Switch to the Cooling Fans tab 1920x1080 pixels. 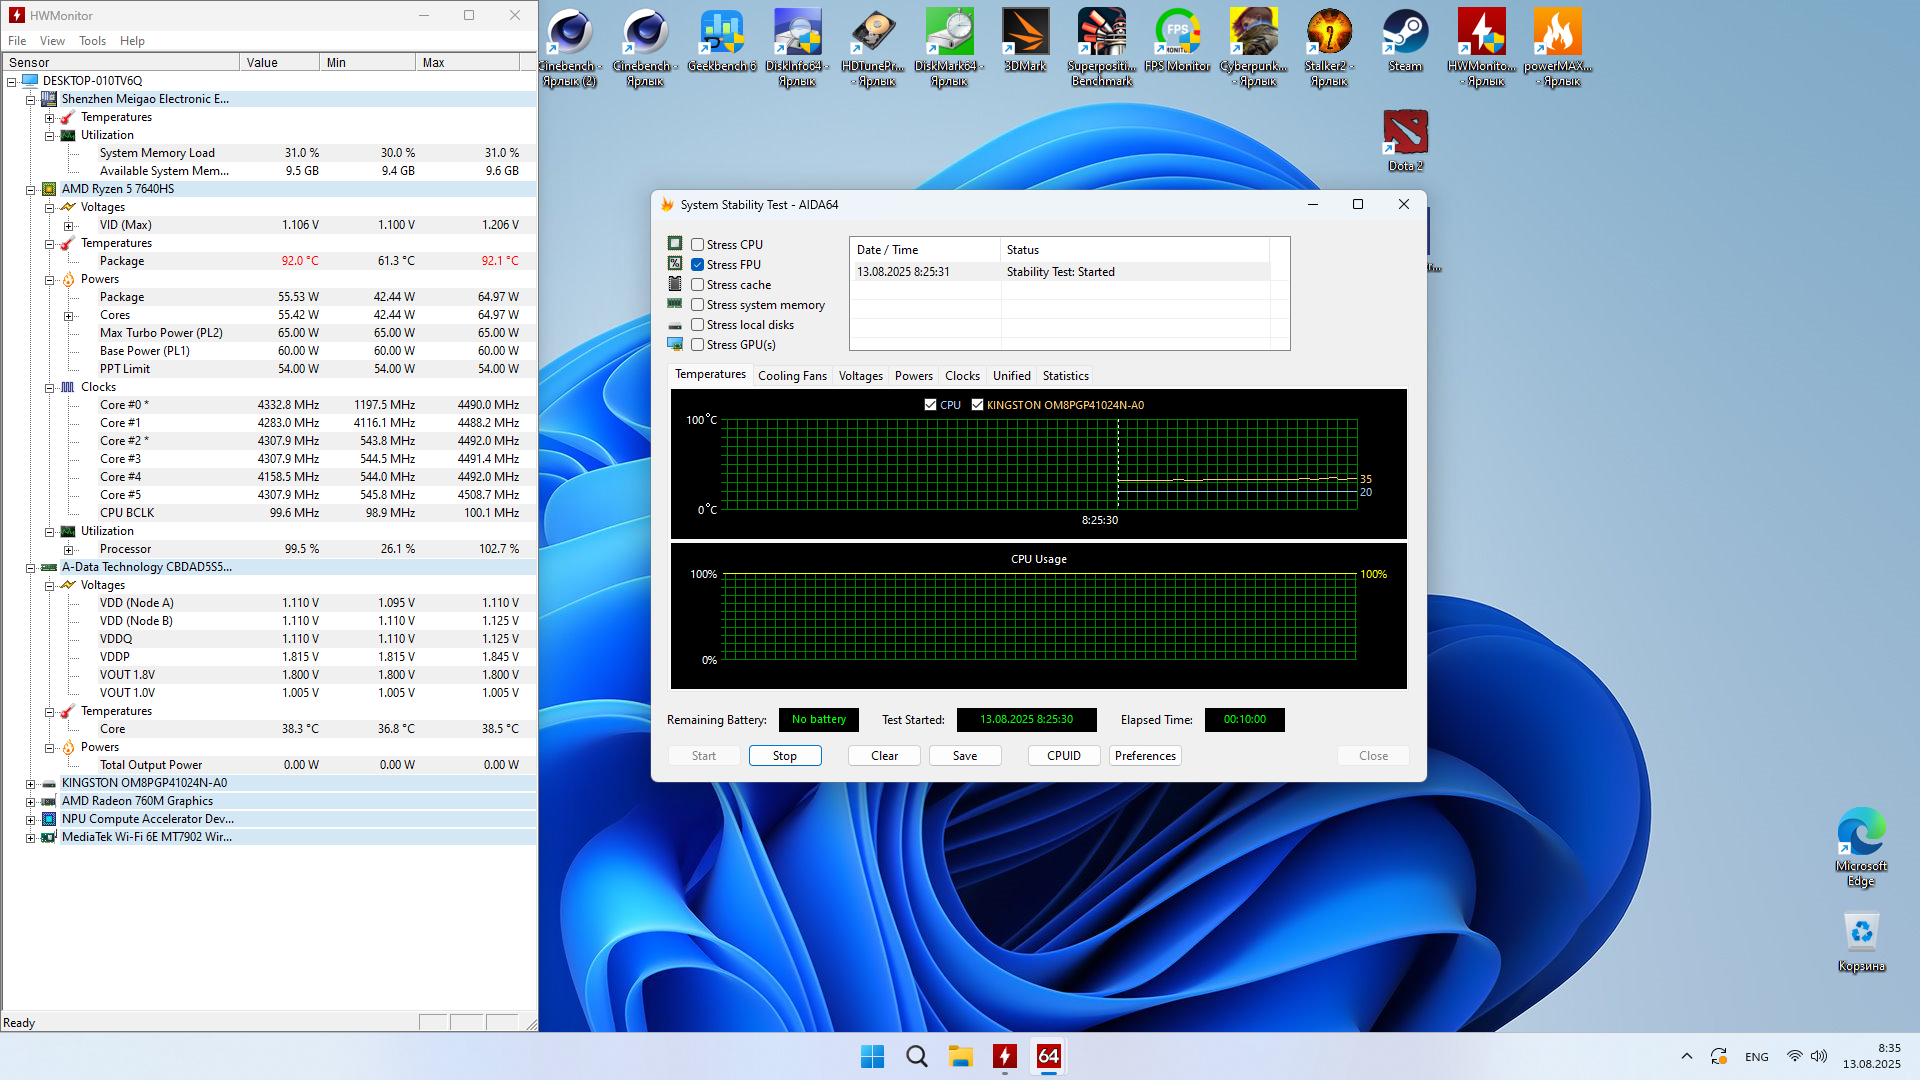tap(792, 376)
